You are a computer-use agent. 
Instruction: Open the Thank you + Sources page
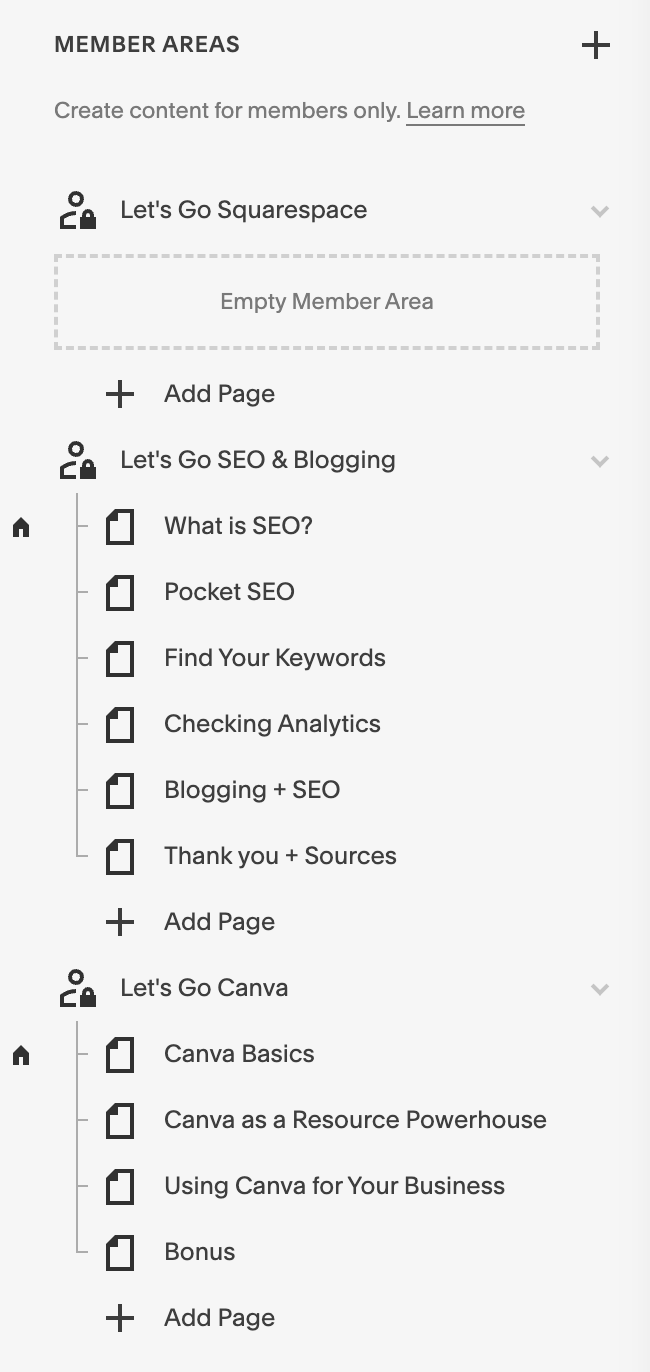[280, 856]
